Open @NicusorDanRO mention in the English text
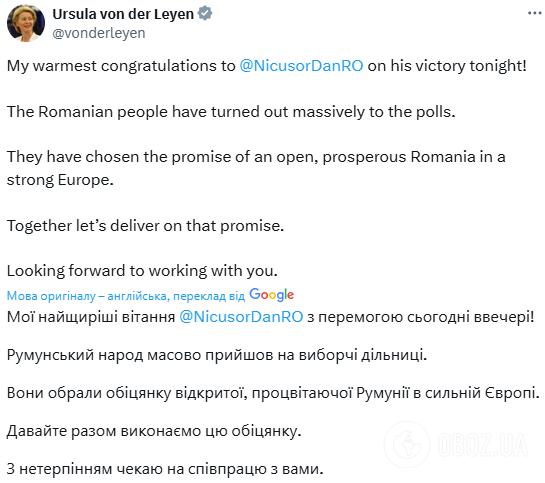 pyautogui.click(x=301, y=66)
